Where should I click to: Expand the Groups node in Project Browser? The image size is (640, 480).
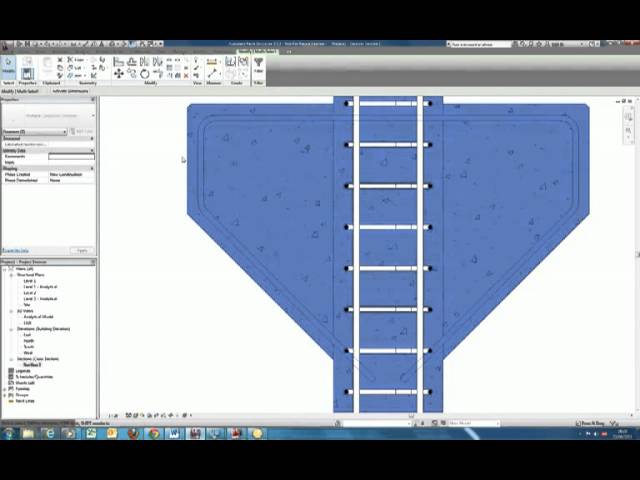click(5, 395)
